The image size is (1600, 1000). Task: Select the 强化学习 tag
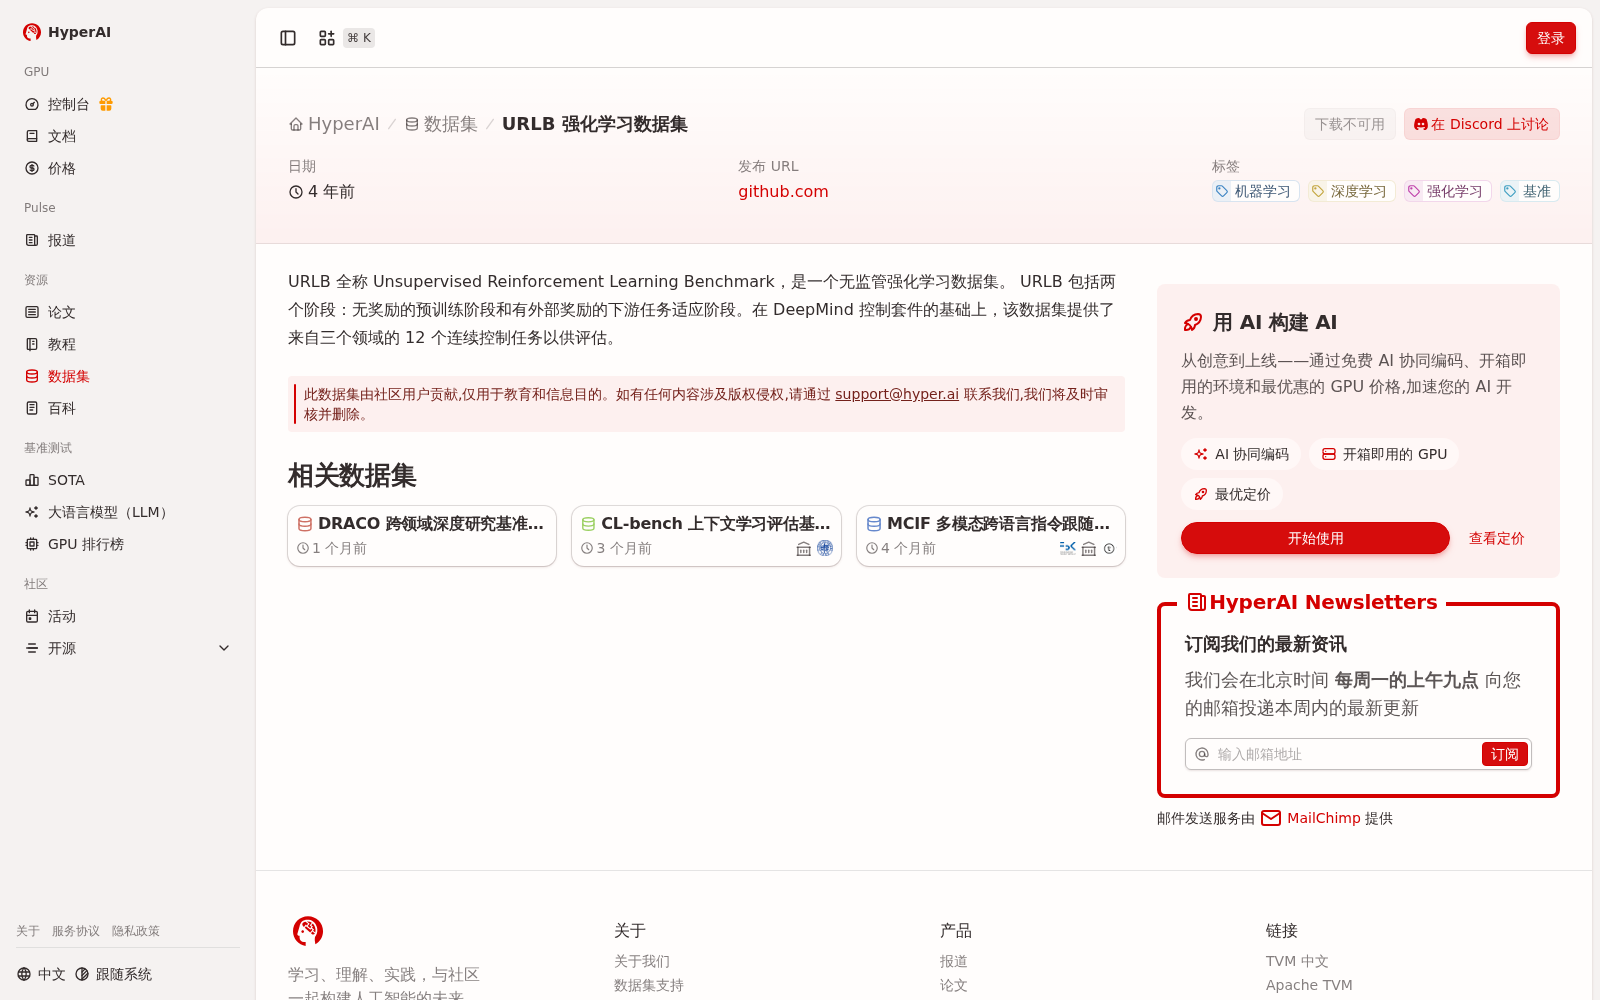click(x=1447, y=191)
